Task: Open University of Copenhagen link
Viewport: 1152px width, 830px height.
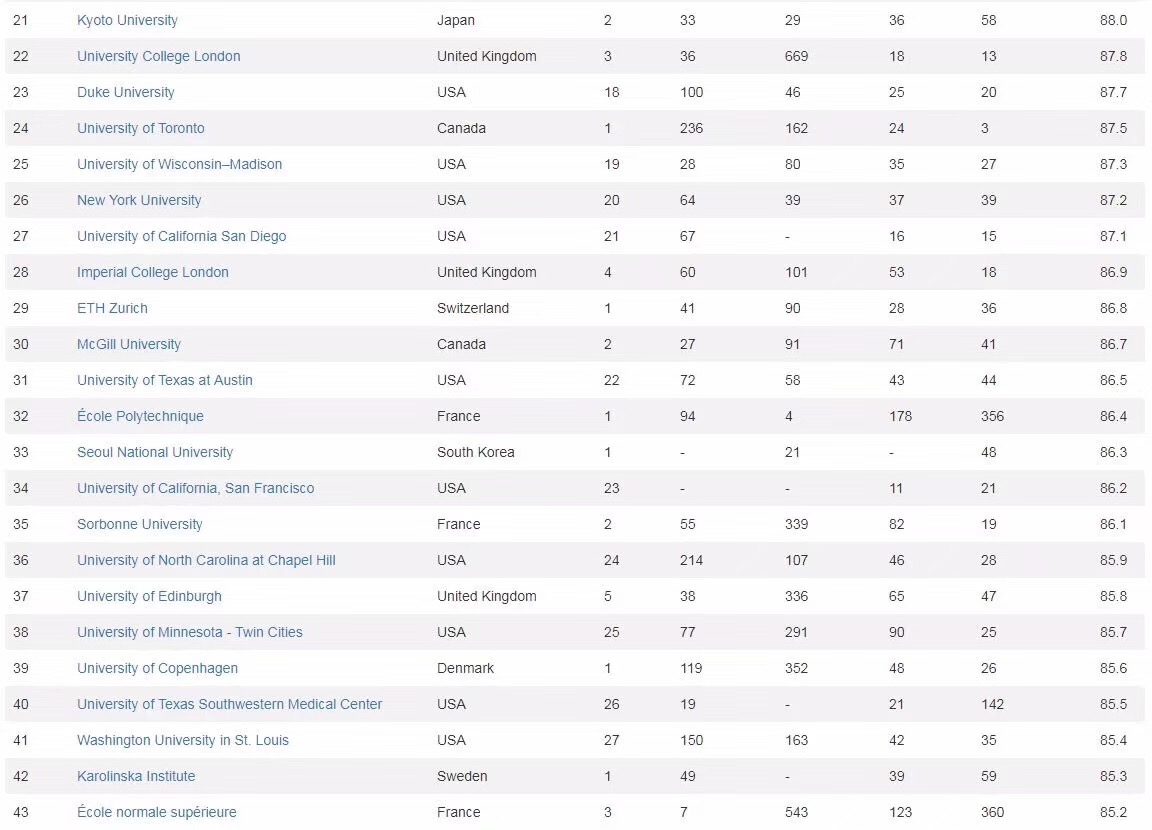Action: (157, 668)
